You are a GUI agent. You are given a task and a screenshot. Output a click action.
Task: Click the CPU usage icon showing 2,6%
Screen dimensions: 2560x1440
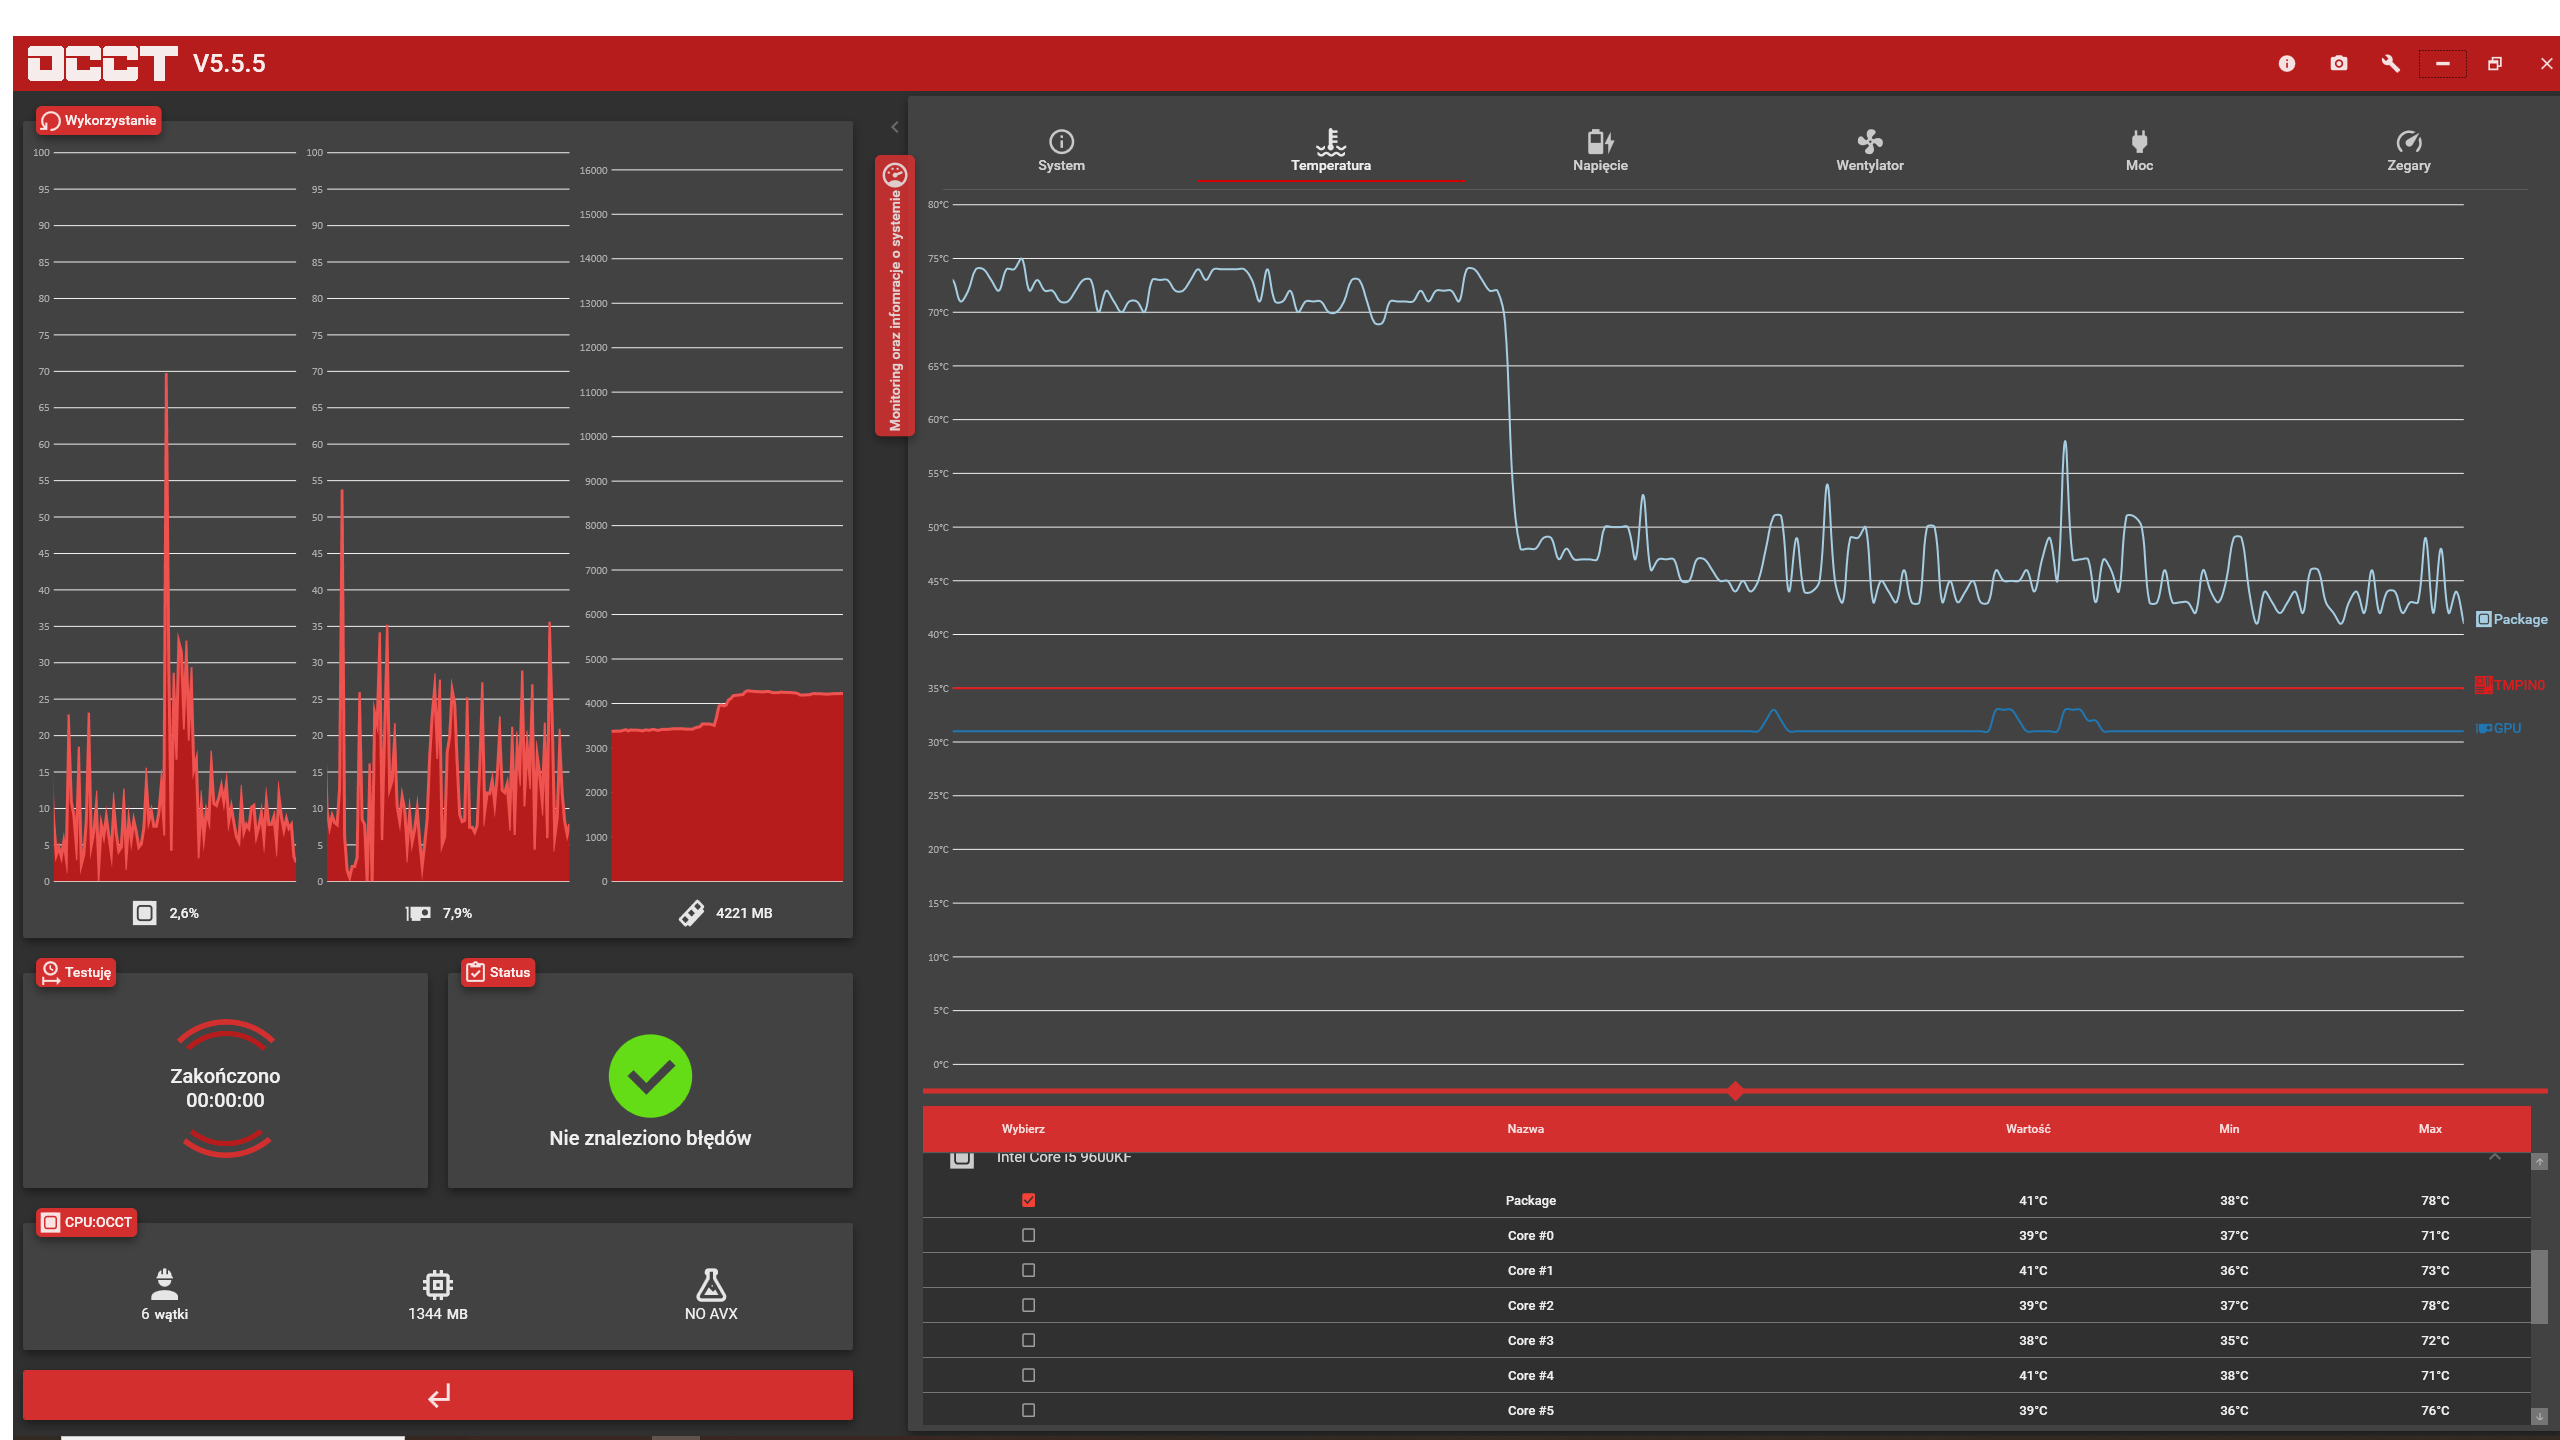[x=145, y=913]
